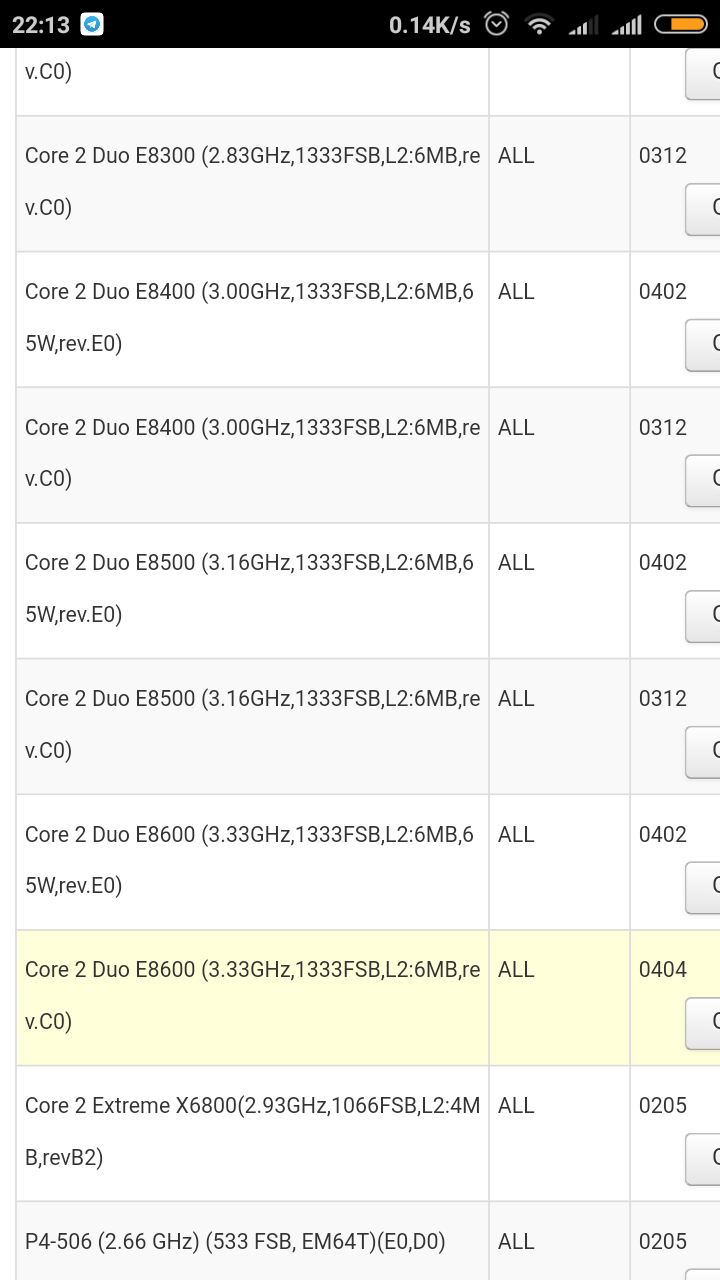Select the highlighted Core 2 Duo E8600 row

(x=250, y=996)
